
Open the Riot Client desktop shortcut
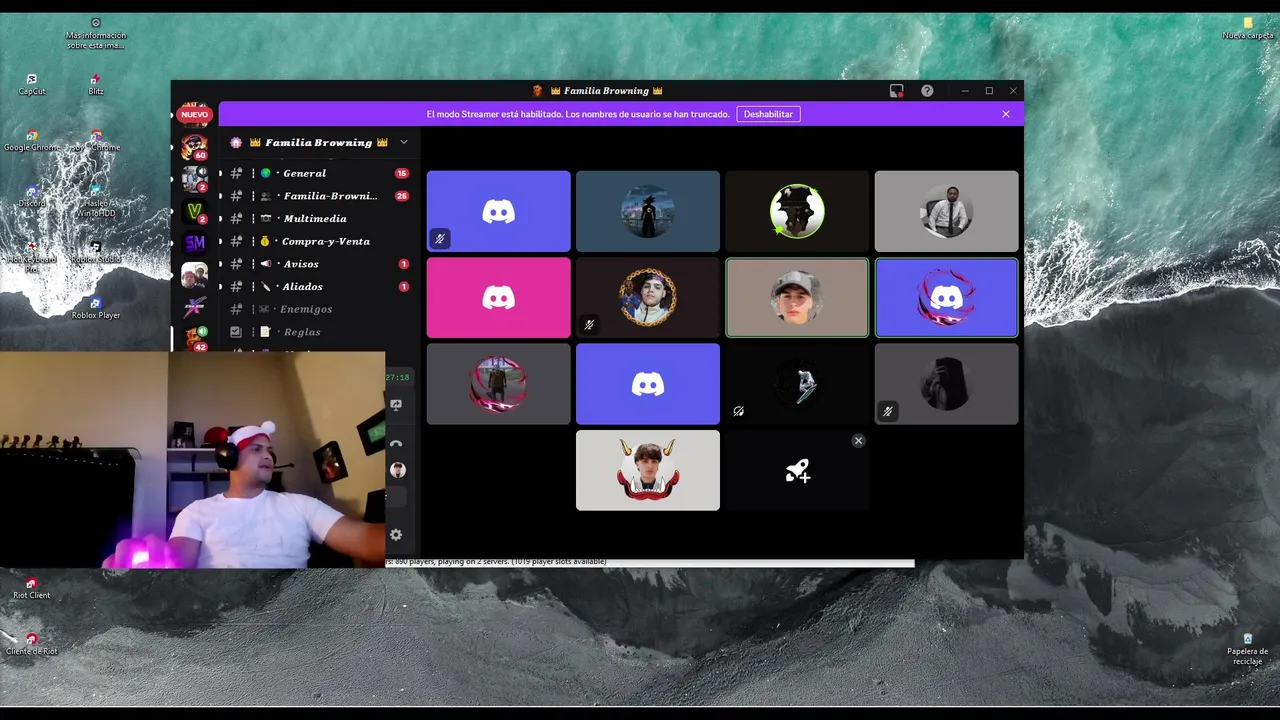[x=31, y=589]
